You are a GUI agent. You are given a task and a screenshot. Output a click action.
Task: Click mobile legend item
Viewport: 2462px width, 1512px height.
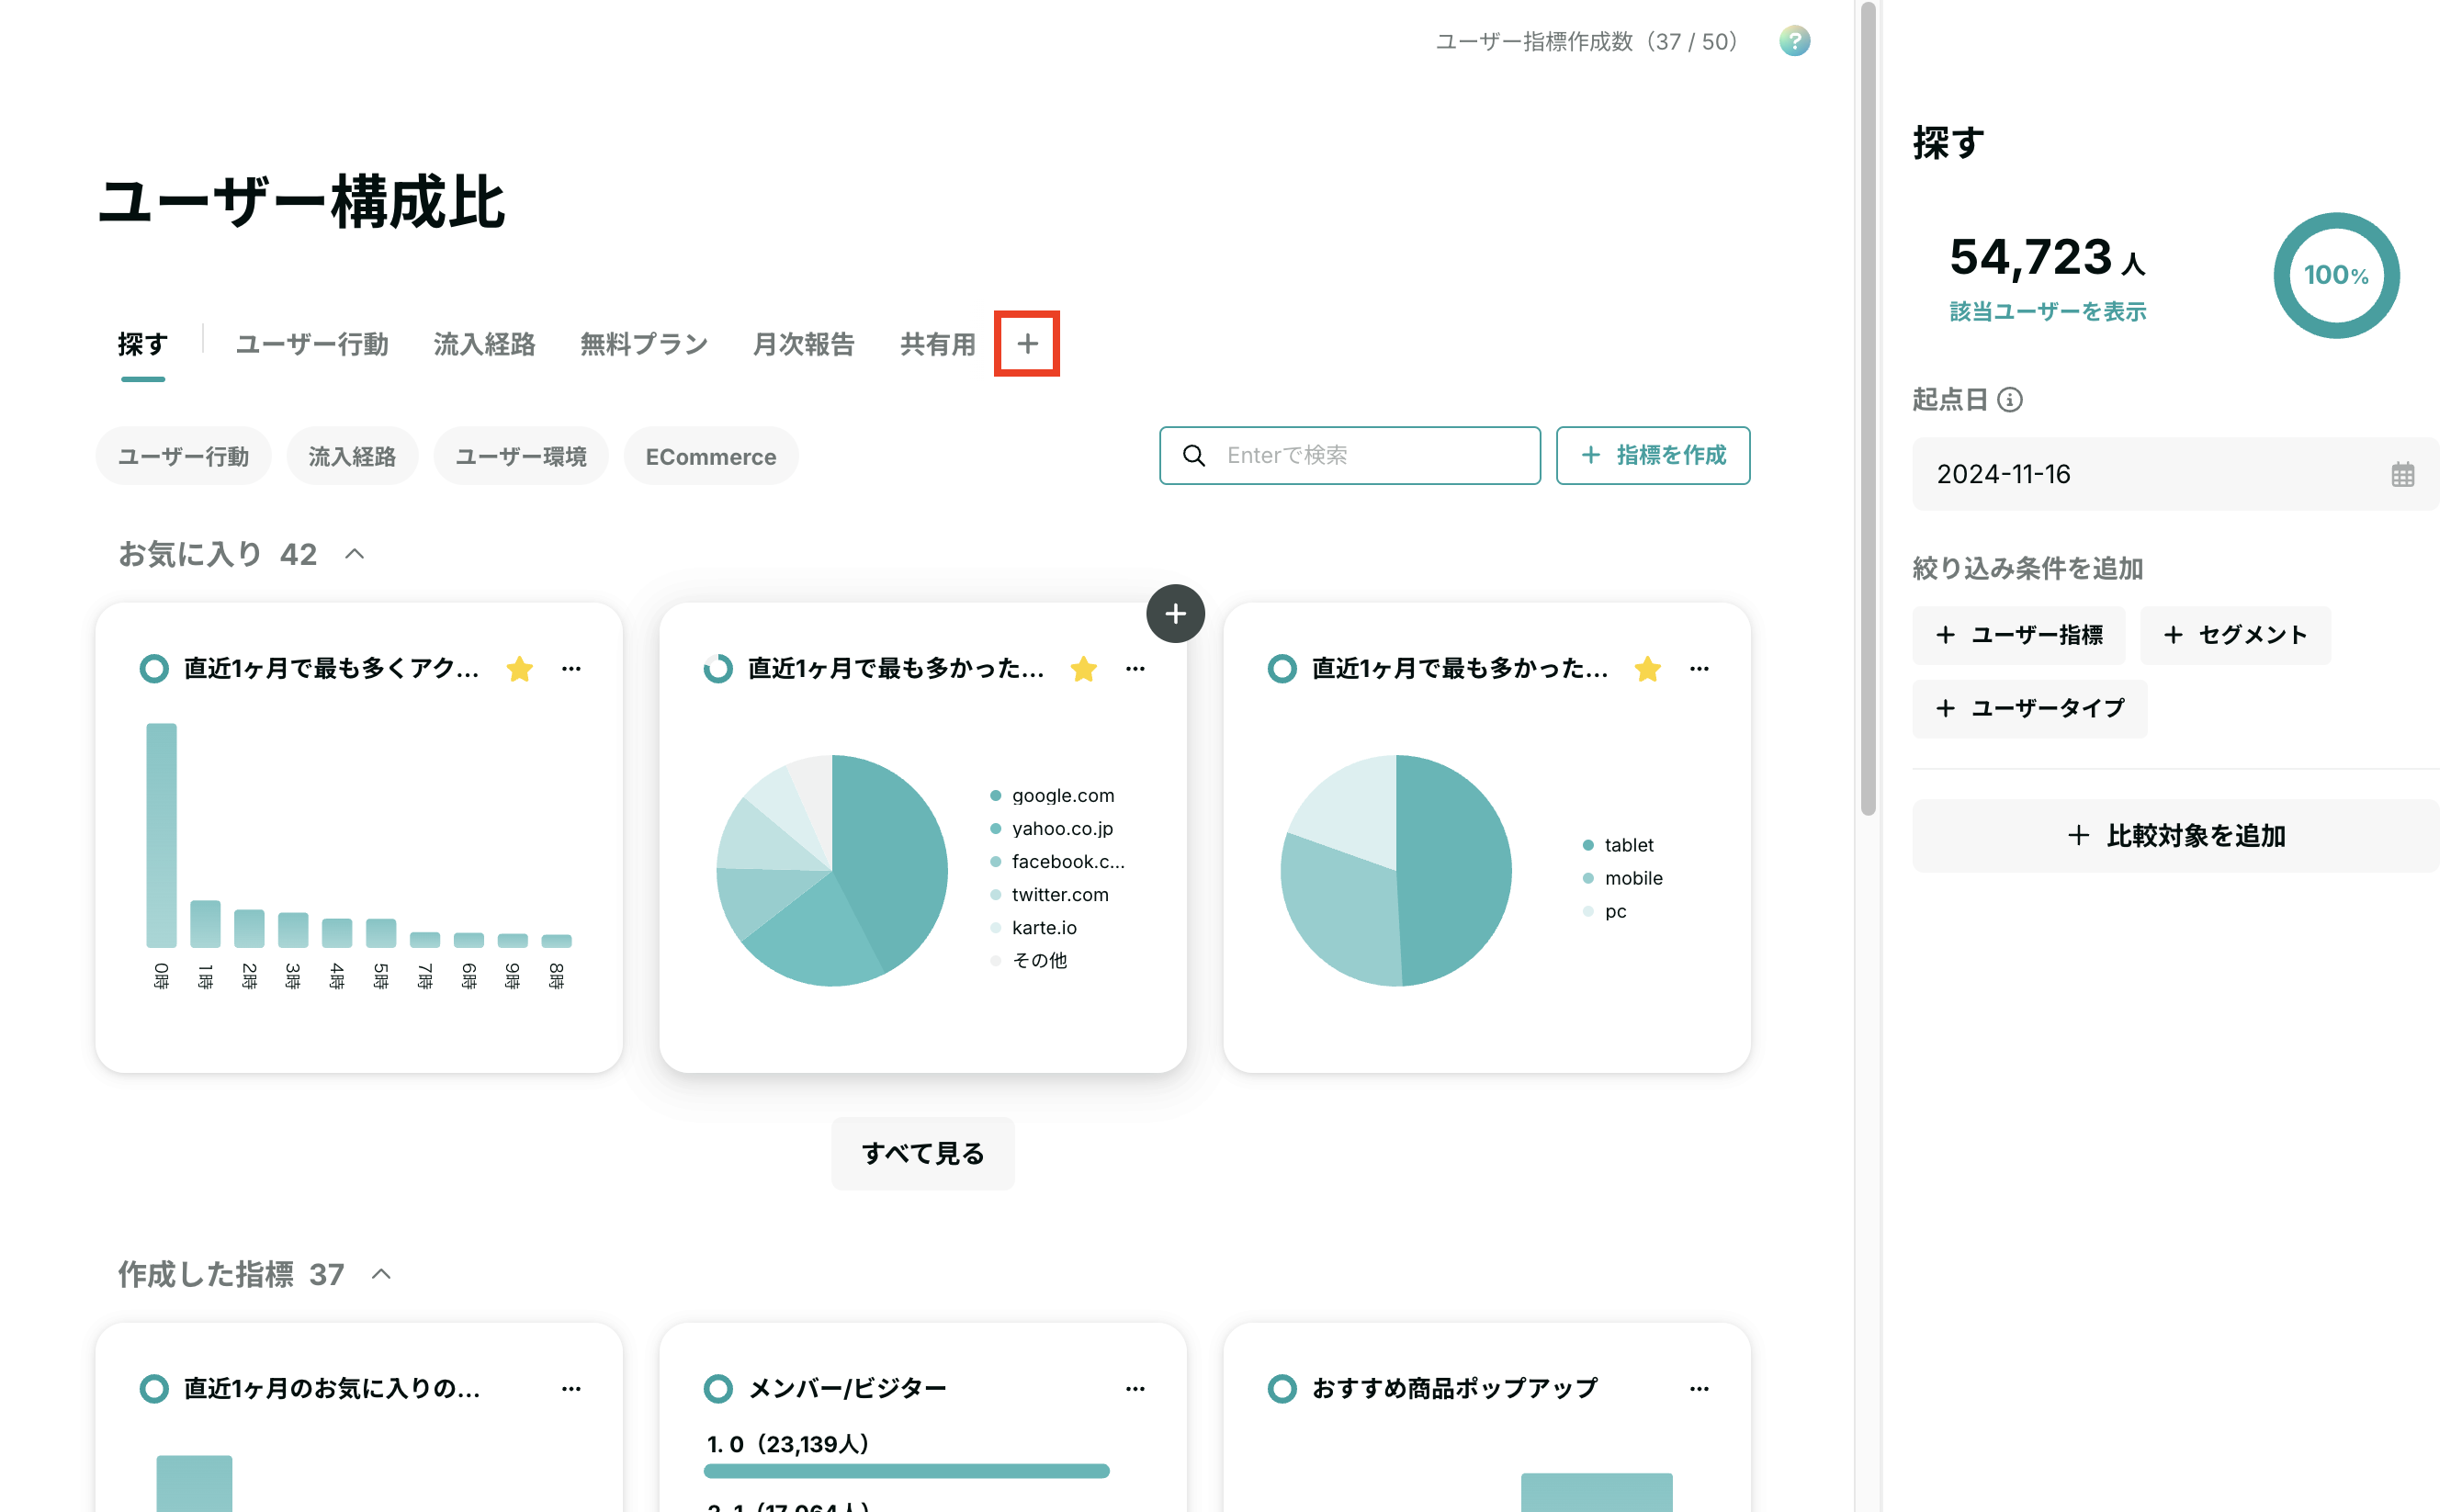(x=1622, y=879)
